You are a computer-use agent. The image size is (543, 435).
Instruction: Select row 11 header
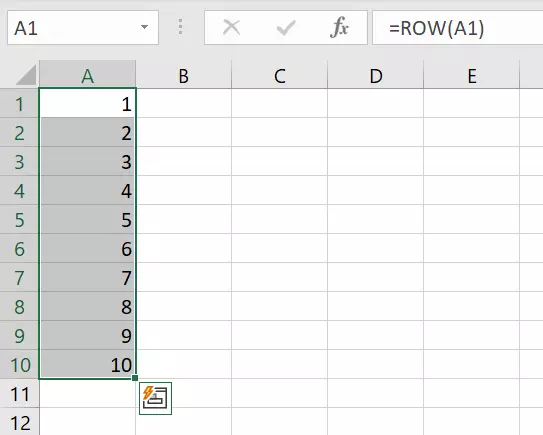pyautogui.click(x=19, y=393)
